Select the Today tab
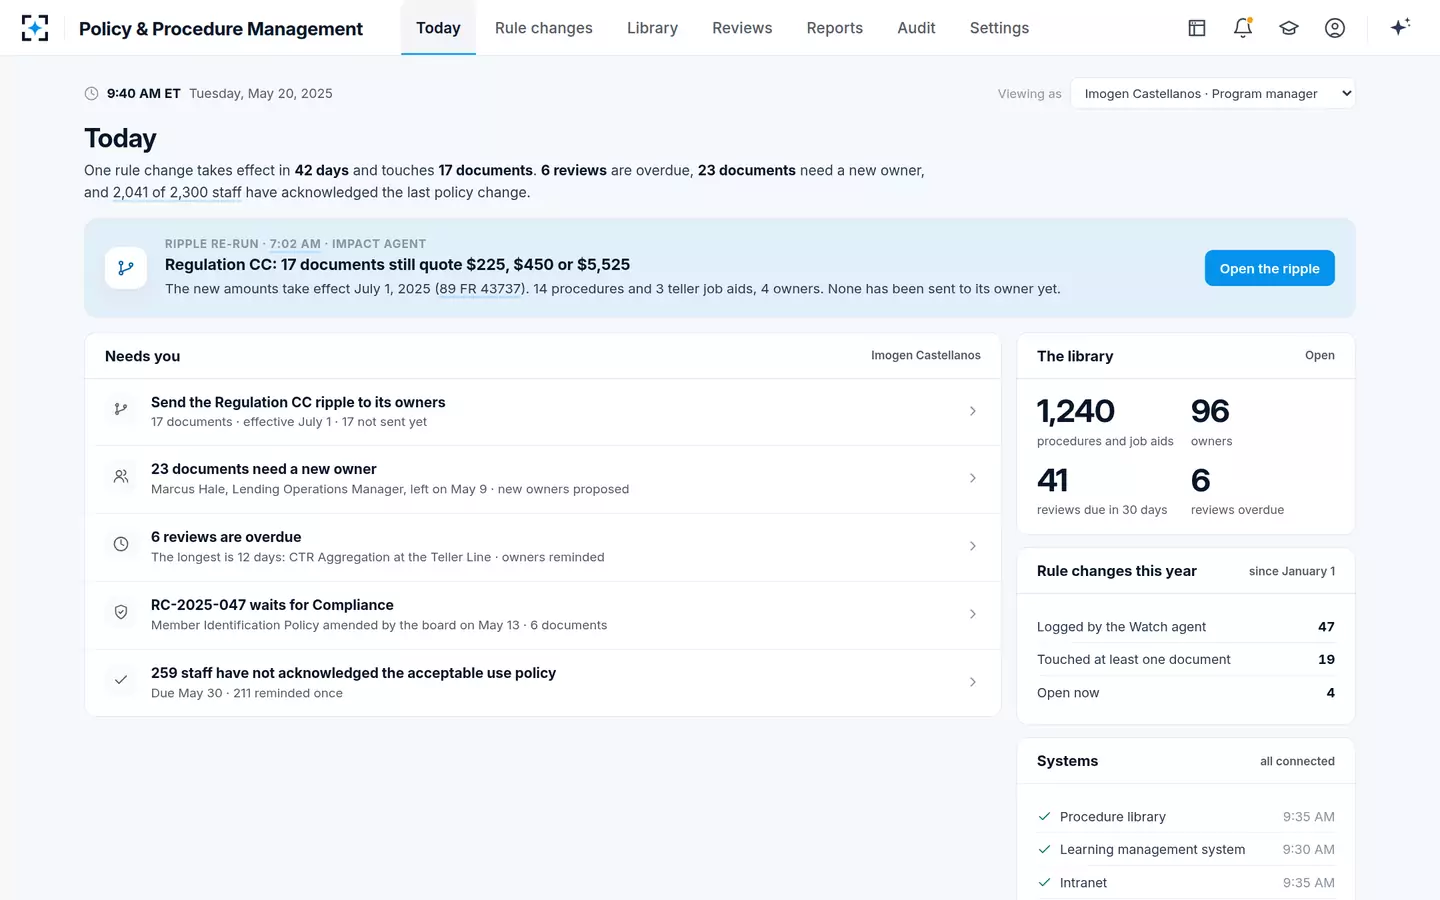1440x900 pixels. click(x=438, y=28)
